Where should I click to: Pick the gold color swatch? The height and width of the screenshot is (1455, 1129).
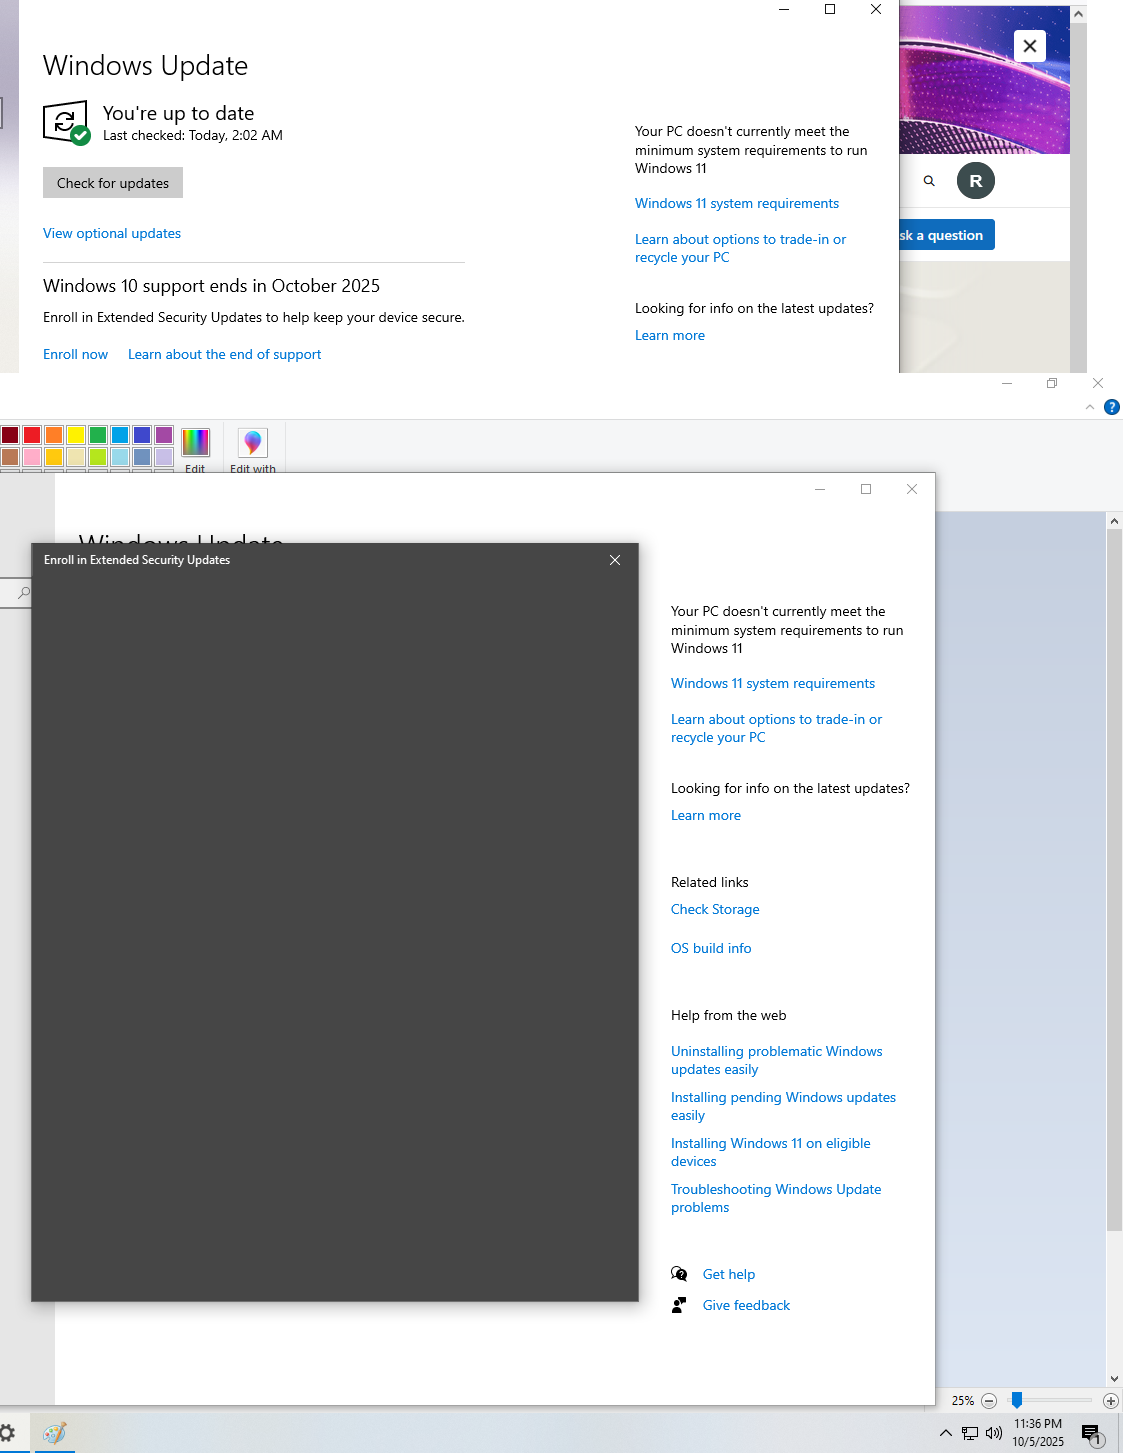(x=54, y=456)
